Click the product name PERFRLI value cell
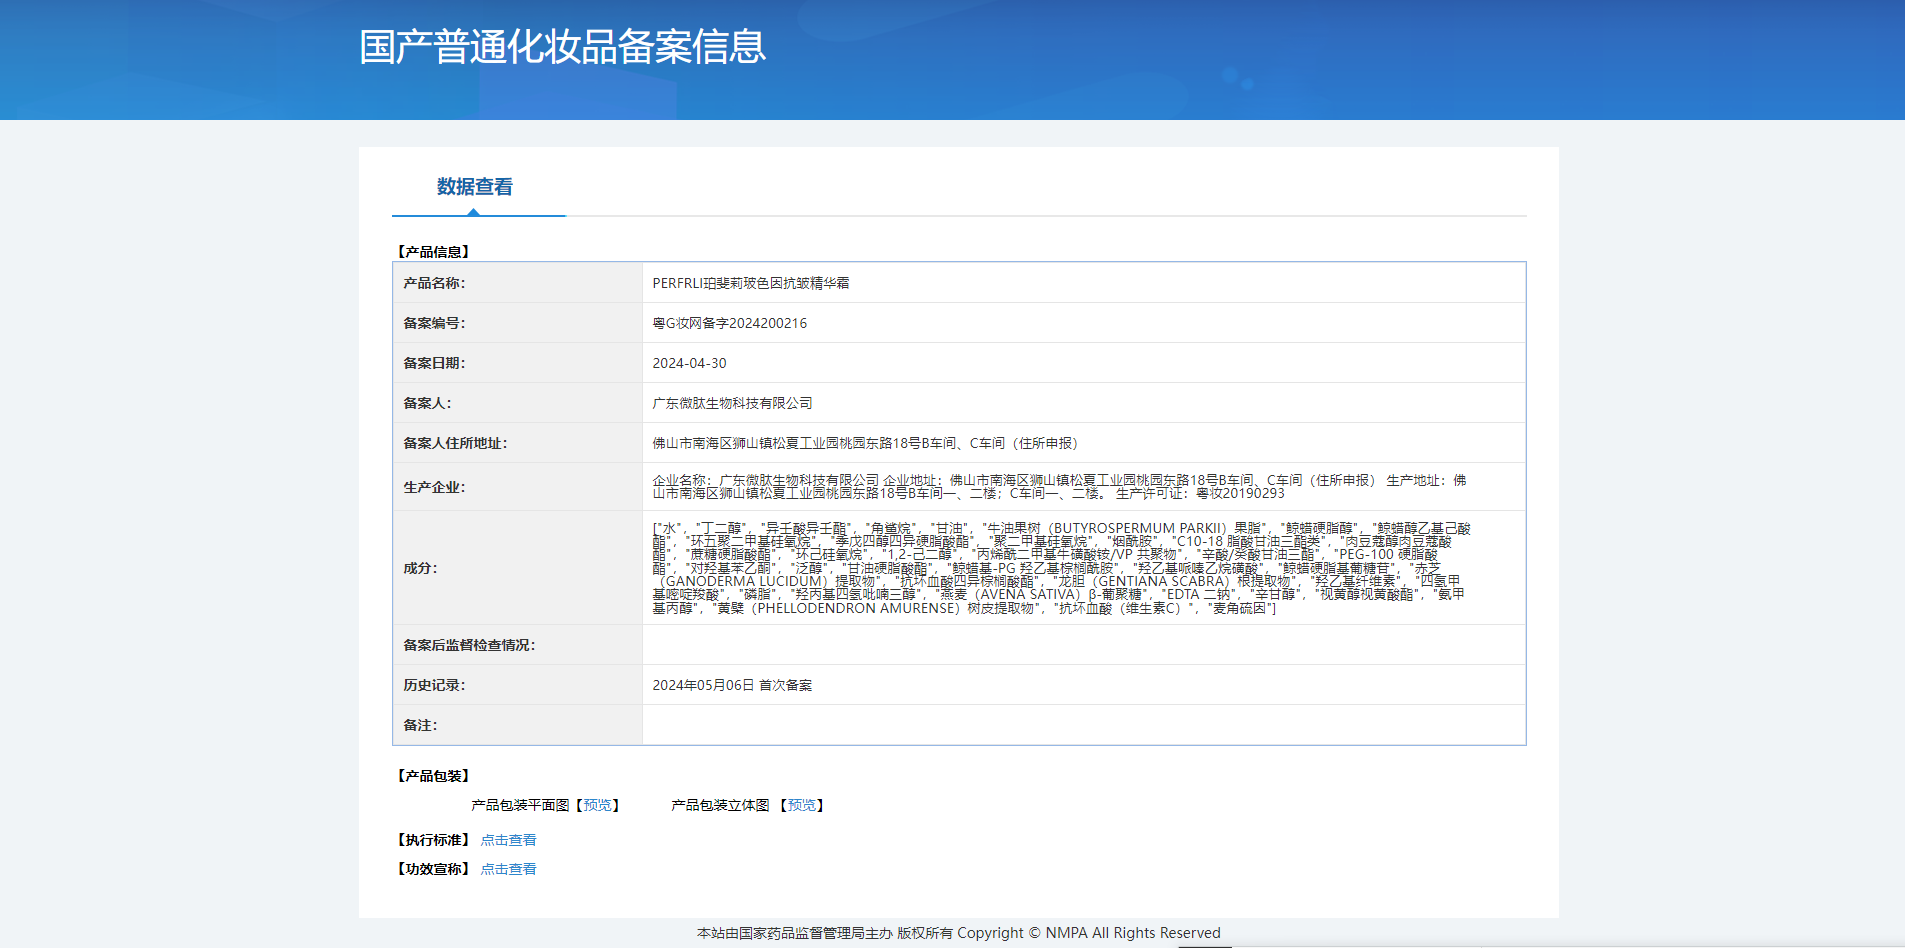Image resolution: width=1905 pixels, height=948 pixels. (750, 283)
